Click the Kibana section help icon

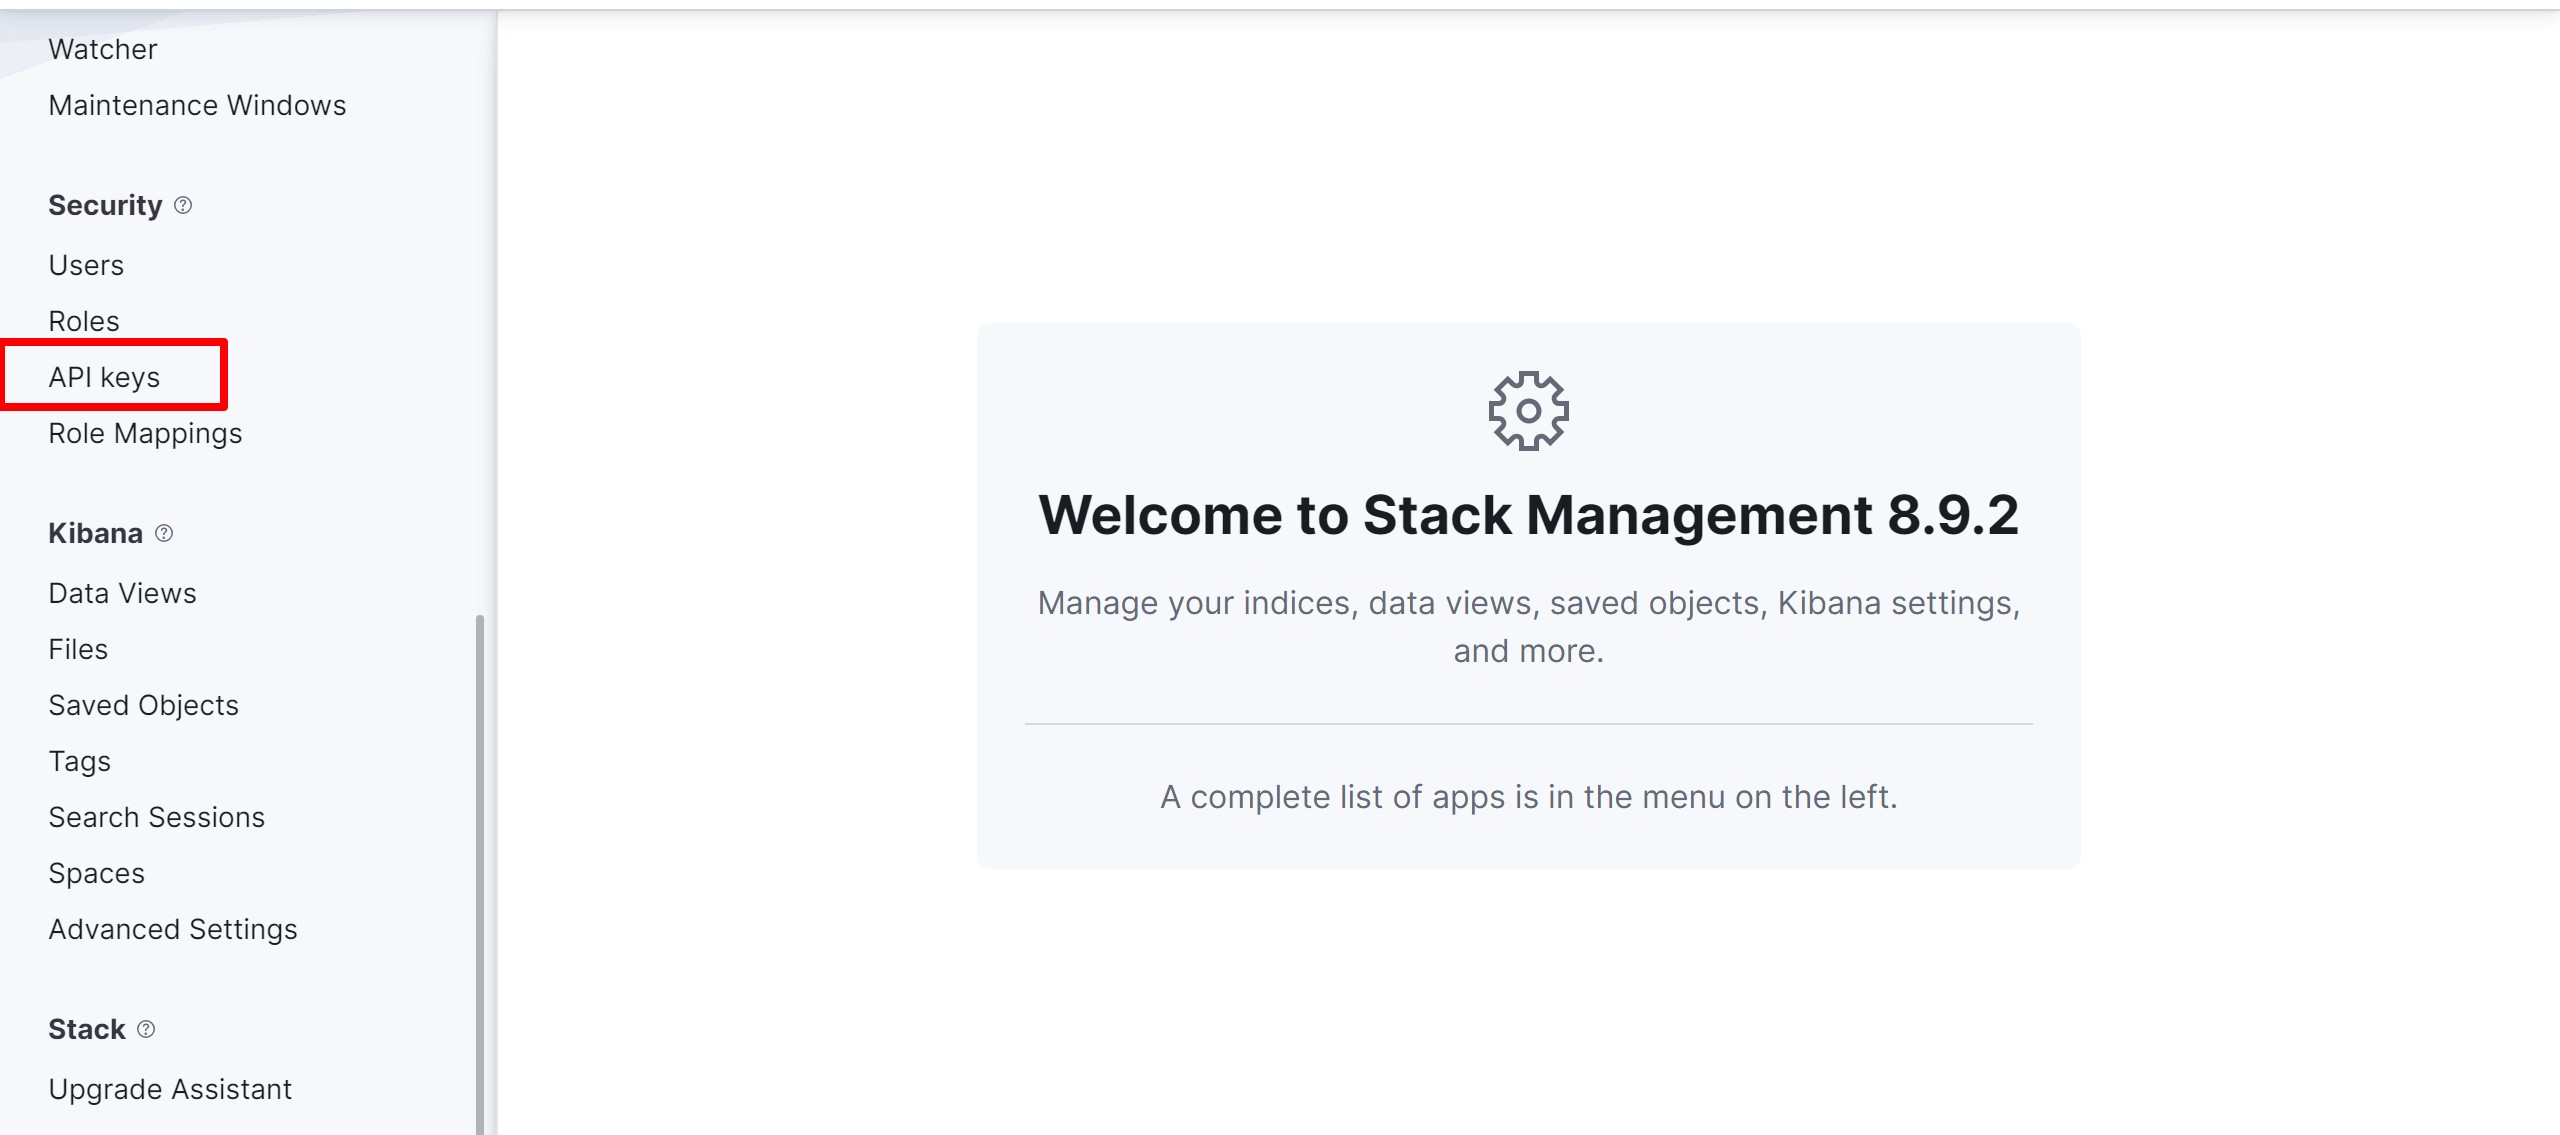click(x=164, y=533)
